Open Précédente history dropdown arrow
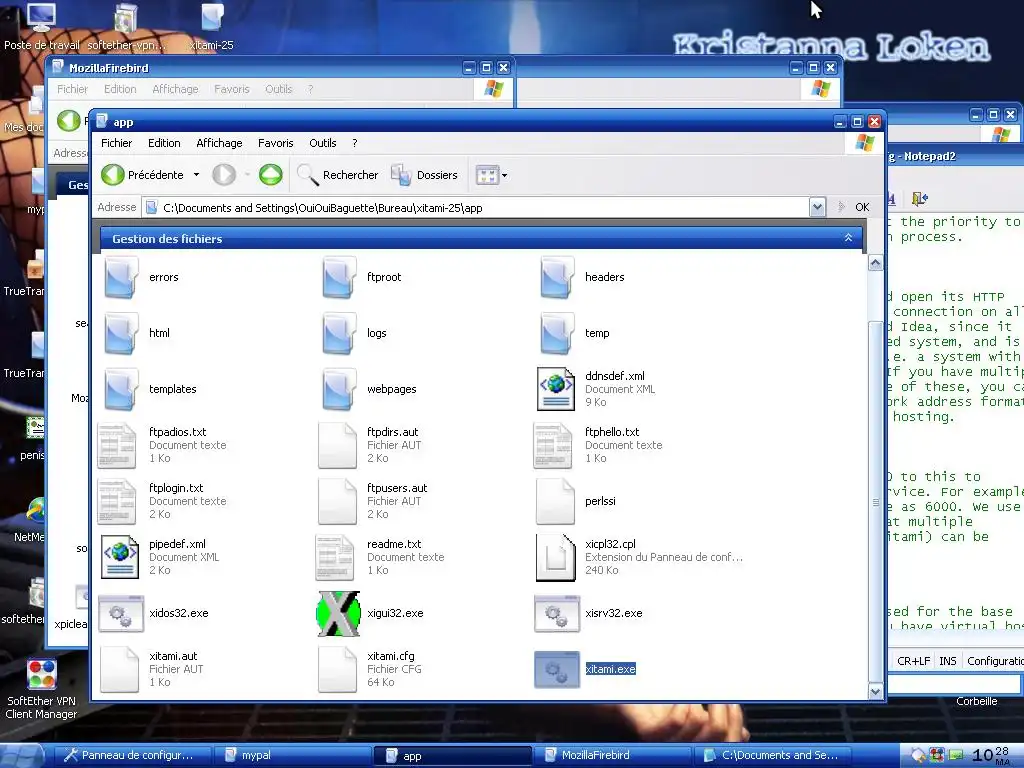Screen dimensions: 1024x768 (x=196, y=174)
